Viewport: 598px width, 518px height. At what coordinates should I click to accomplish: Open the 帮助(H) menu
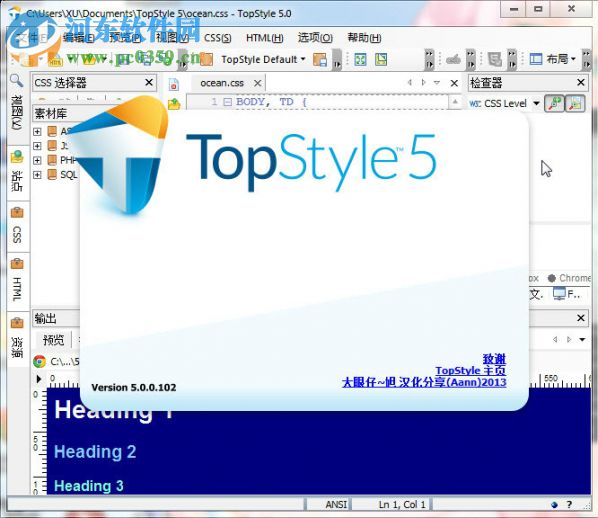(364, 38)
